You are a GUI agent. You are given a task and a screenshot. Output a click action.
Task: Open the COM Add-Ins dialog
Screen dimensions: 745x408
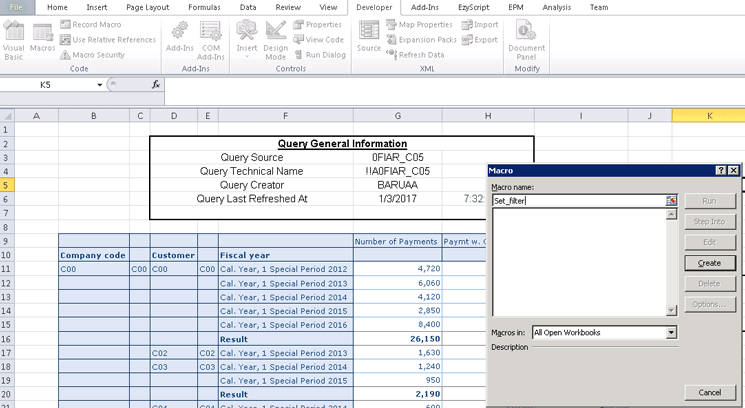coord(211,38)
